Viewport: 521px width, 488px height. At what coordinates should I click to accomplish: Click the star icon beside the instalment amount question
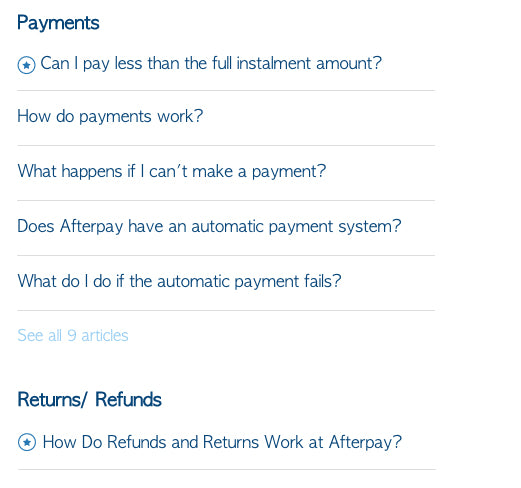(26, 65)
